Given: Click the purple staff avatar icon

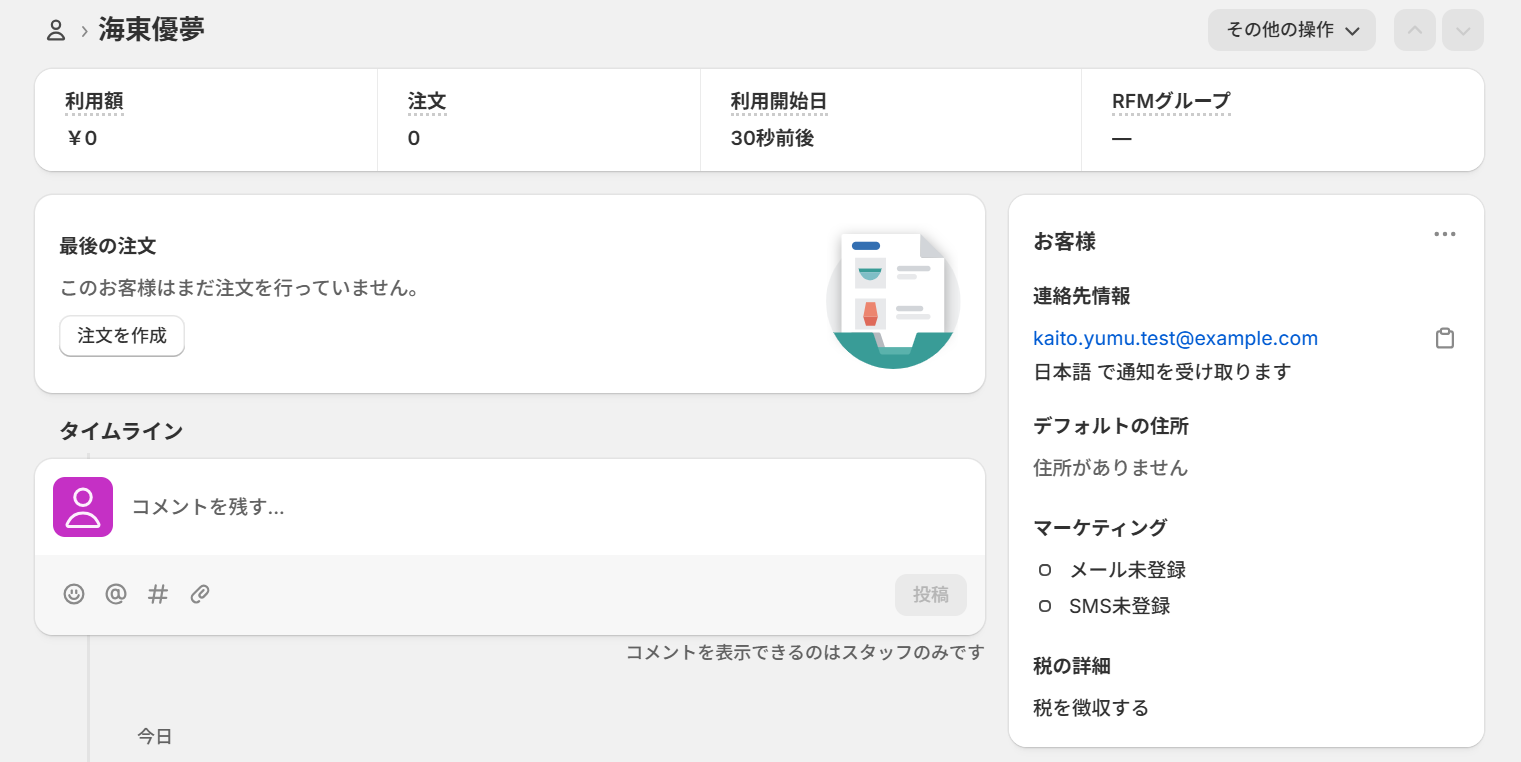Looking at the screenshot, I should [x=83, y=507].
